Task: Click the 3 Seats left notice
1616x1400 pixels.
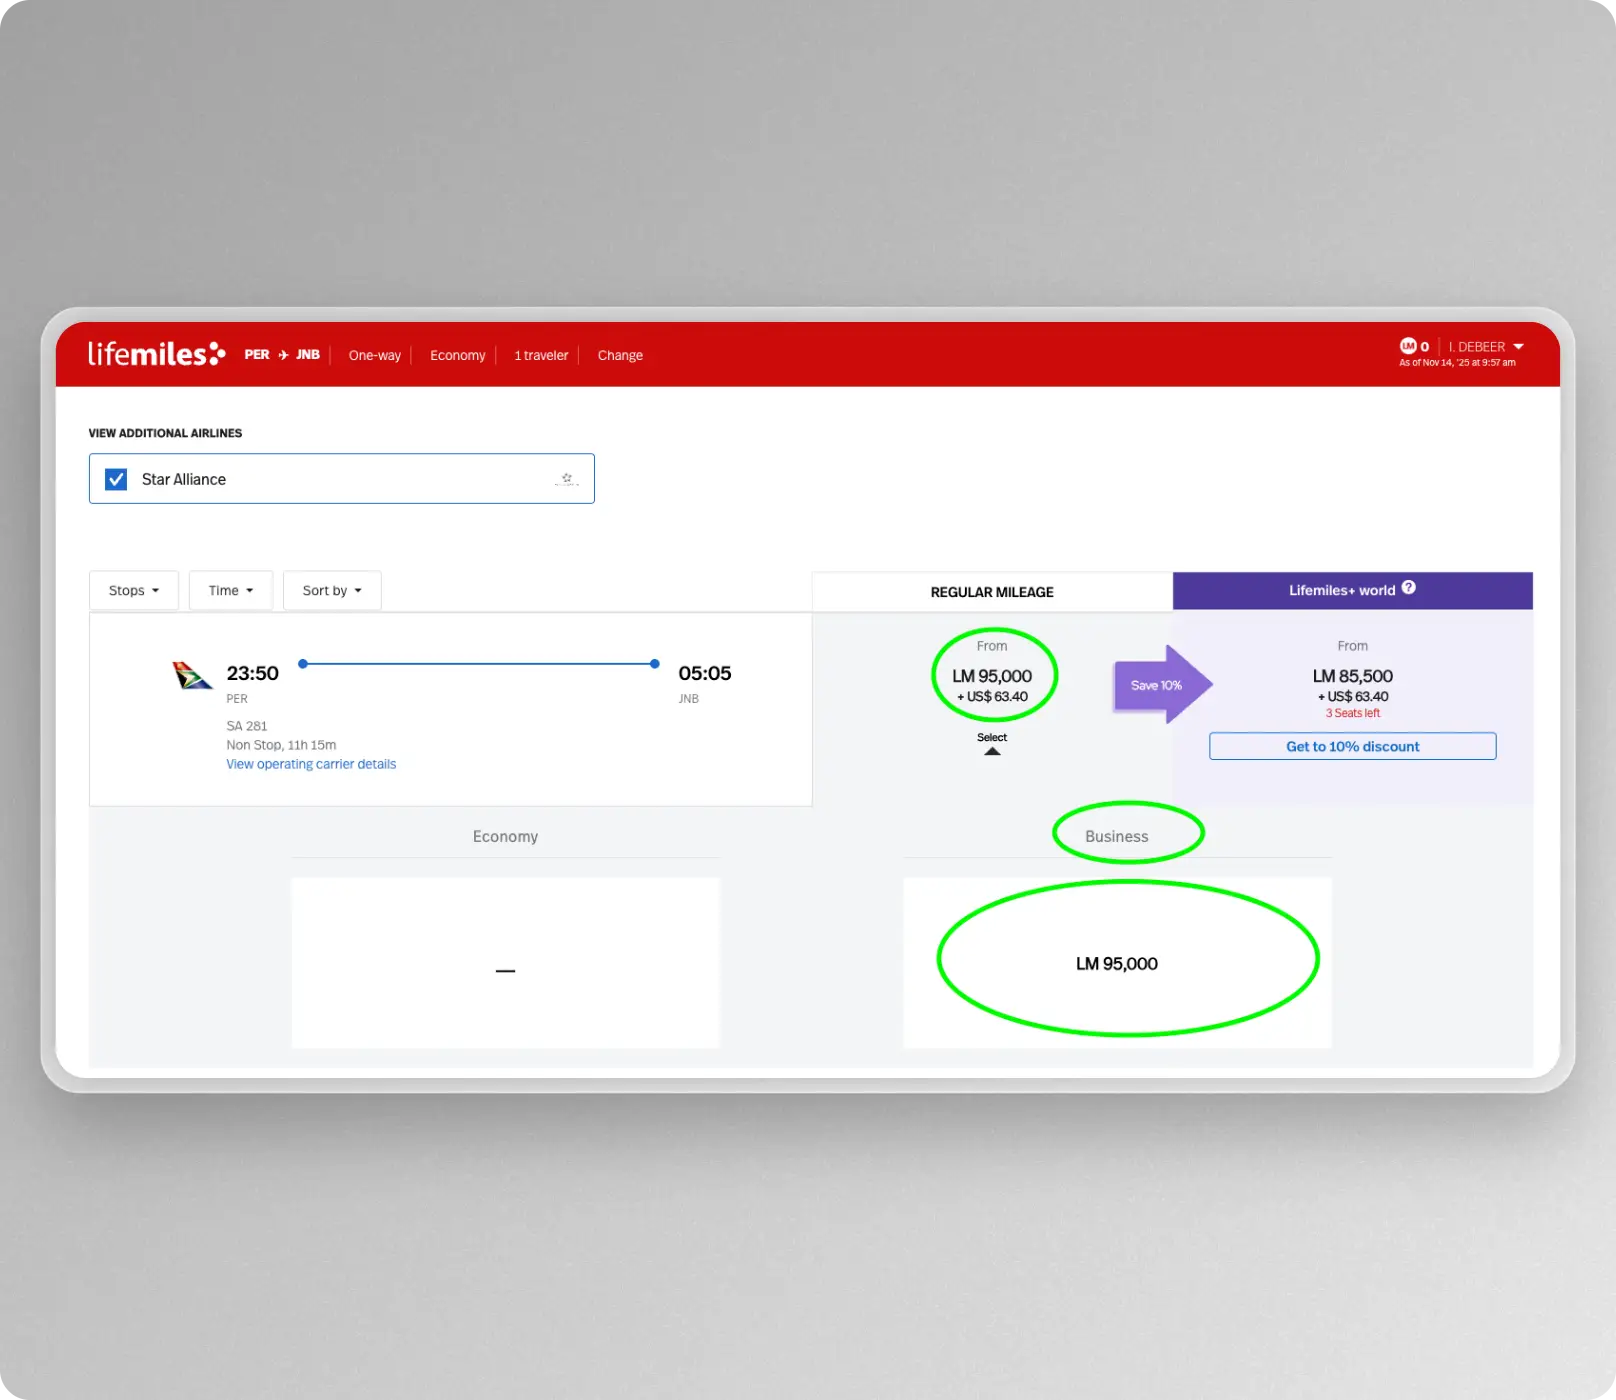Action: pyautogui.click(x=1353, y=713)
